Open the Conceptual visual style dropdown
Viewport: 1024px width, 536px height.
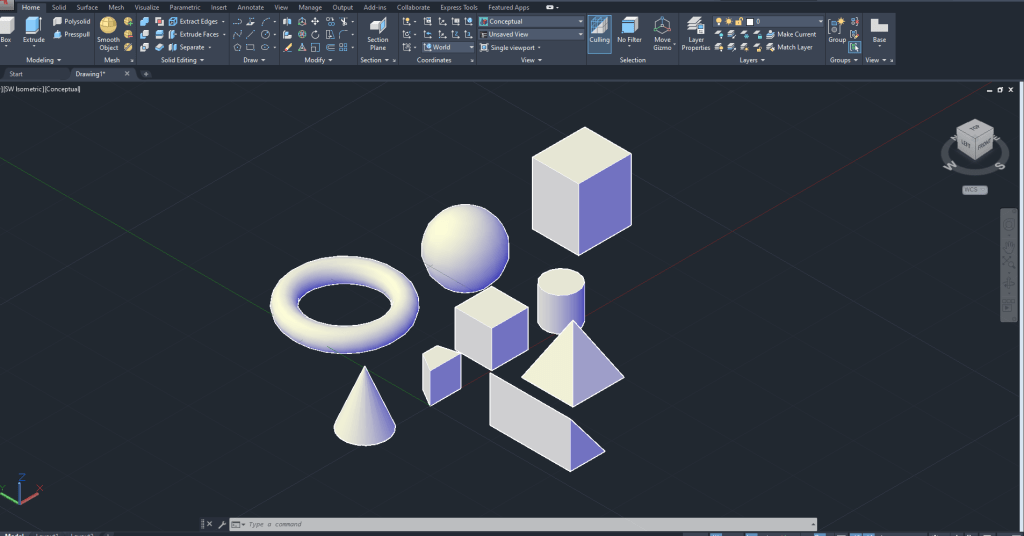[x=531, y=21]
